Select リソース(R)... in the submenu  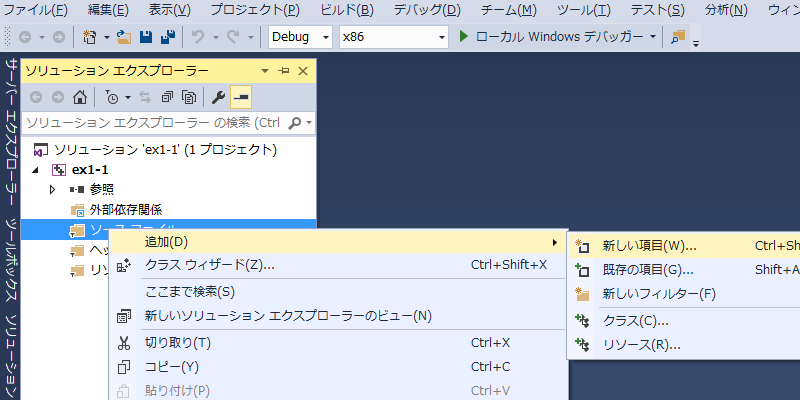coord(684,345)
